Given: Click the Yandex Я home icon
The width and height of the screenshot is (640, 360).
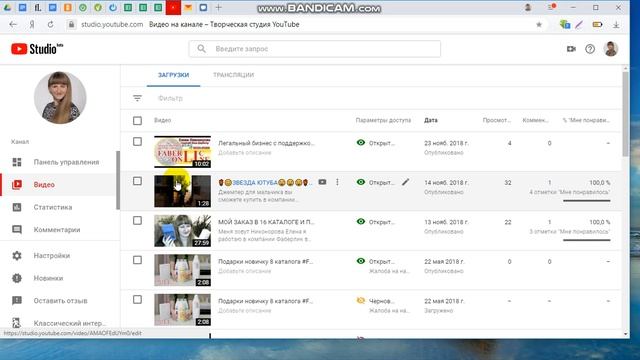Looking at the screenshot, I should (x=32, y=24).
